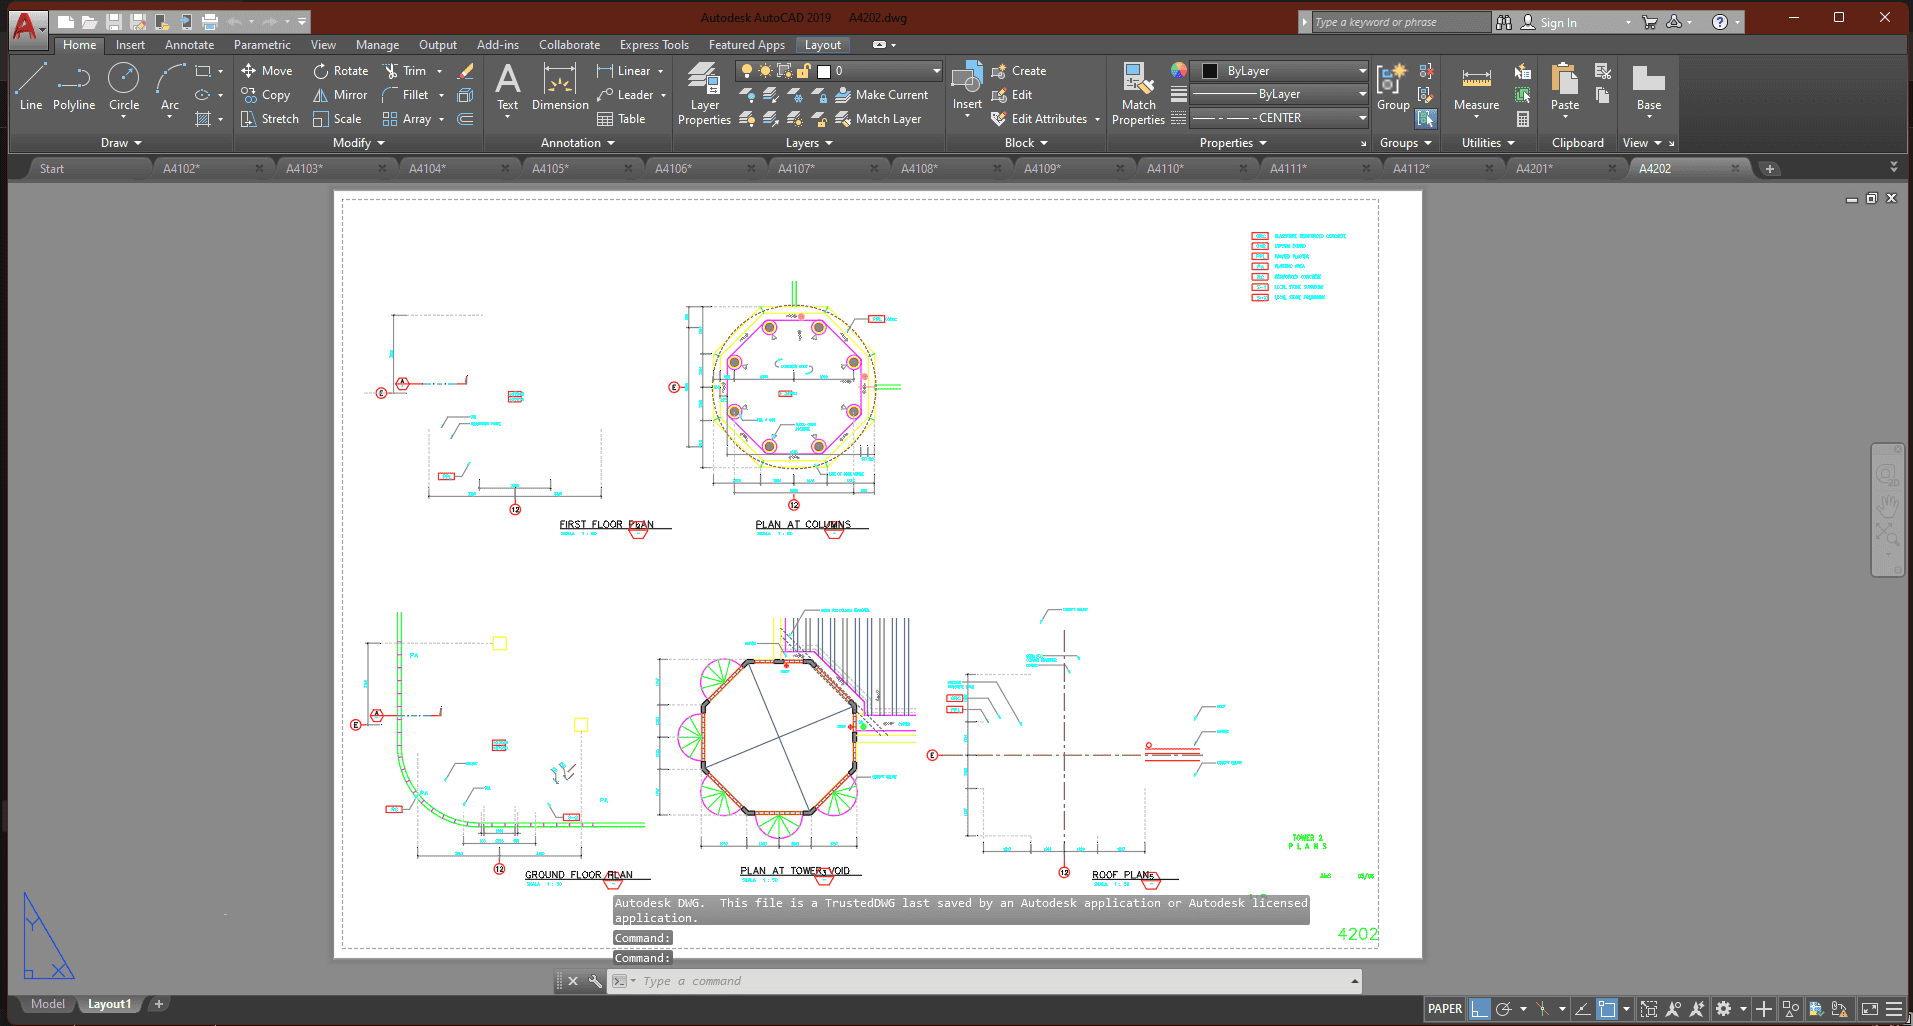
Task: Click the Insert block icon
Action: [967, 86]
